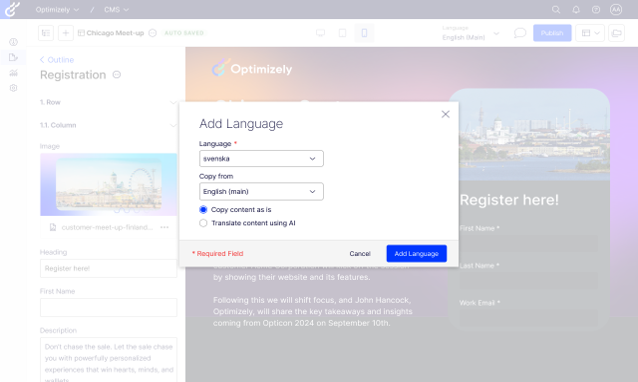
Task: Click the Required Field note
Action: [218, 253]
